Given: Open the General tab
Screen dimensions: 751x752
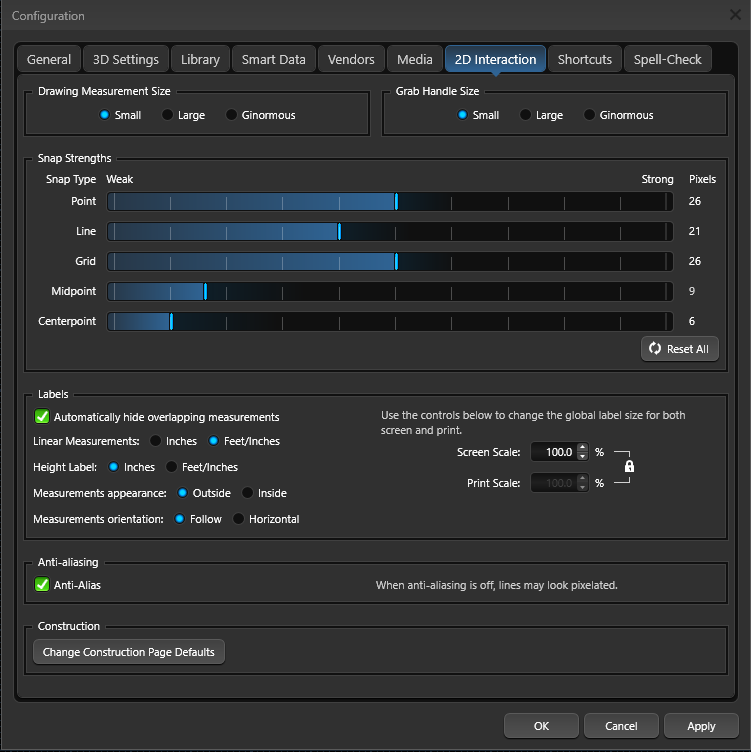Looking at the screenshot, I should [x=49, y=59].
